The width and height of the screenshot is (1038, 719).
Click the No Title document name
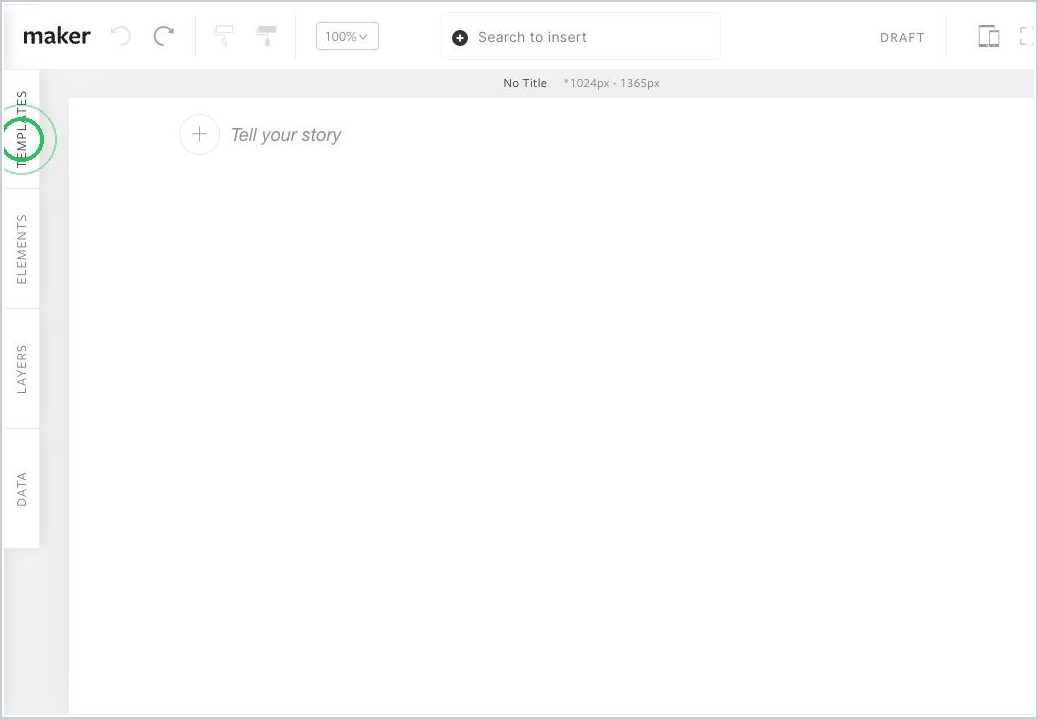(525, 83)
